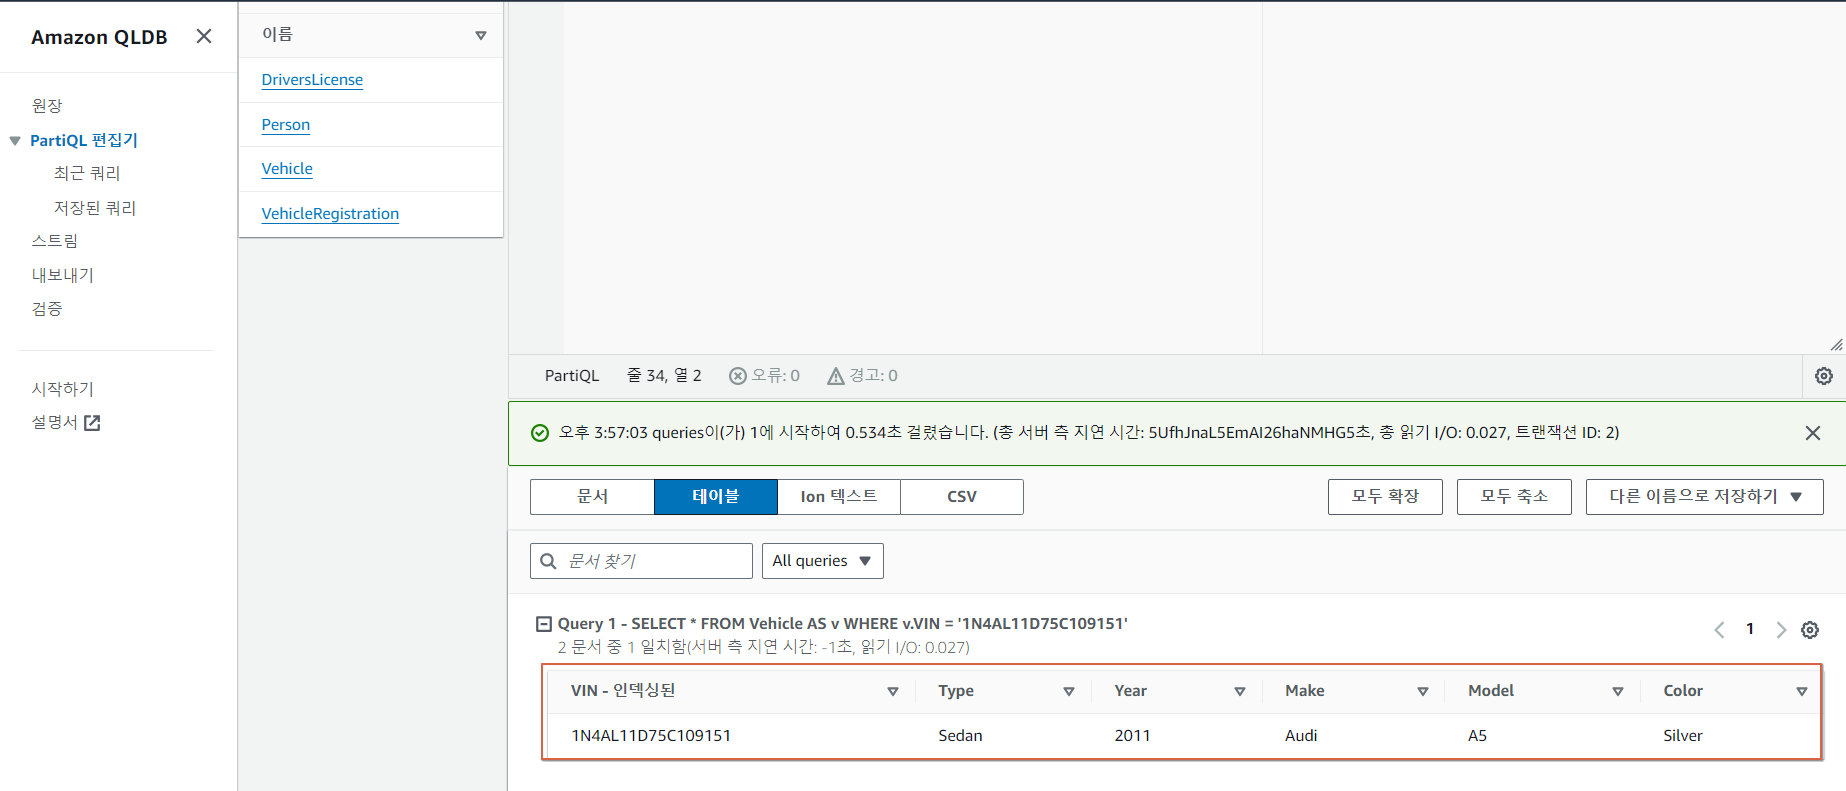Sort by Type column arrow
The width and height of the screenshot is (1846, 791).
1069,692
